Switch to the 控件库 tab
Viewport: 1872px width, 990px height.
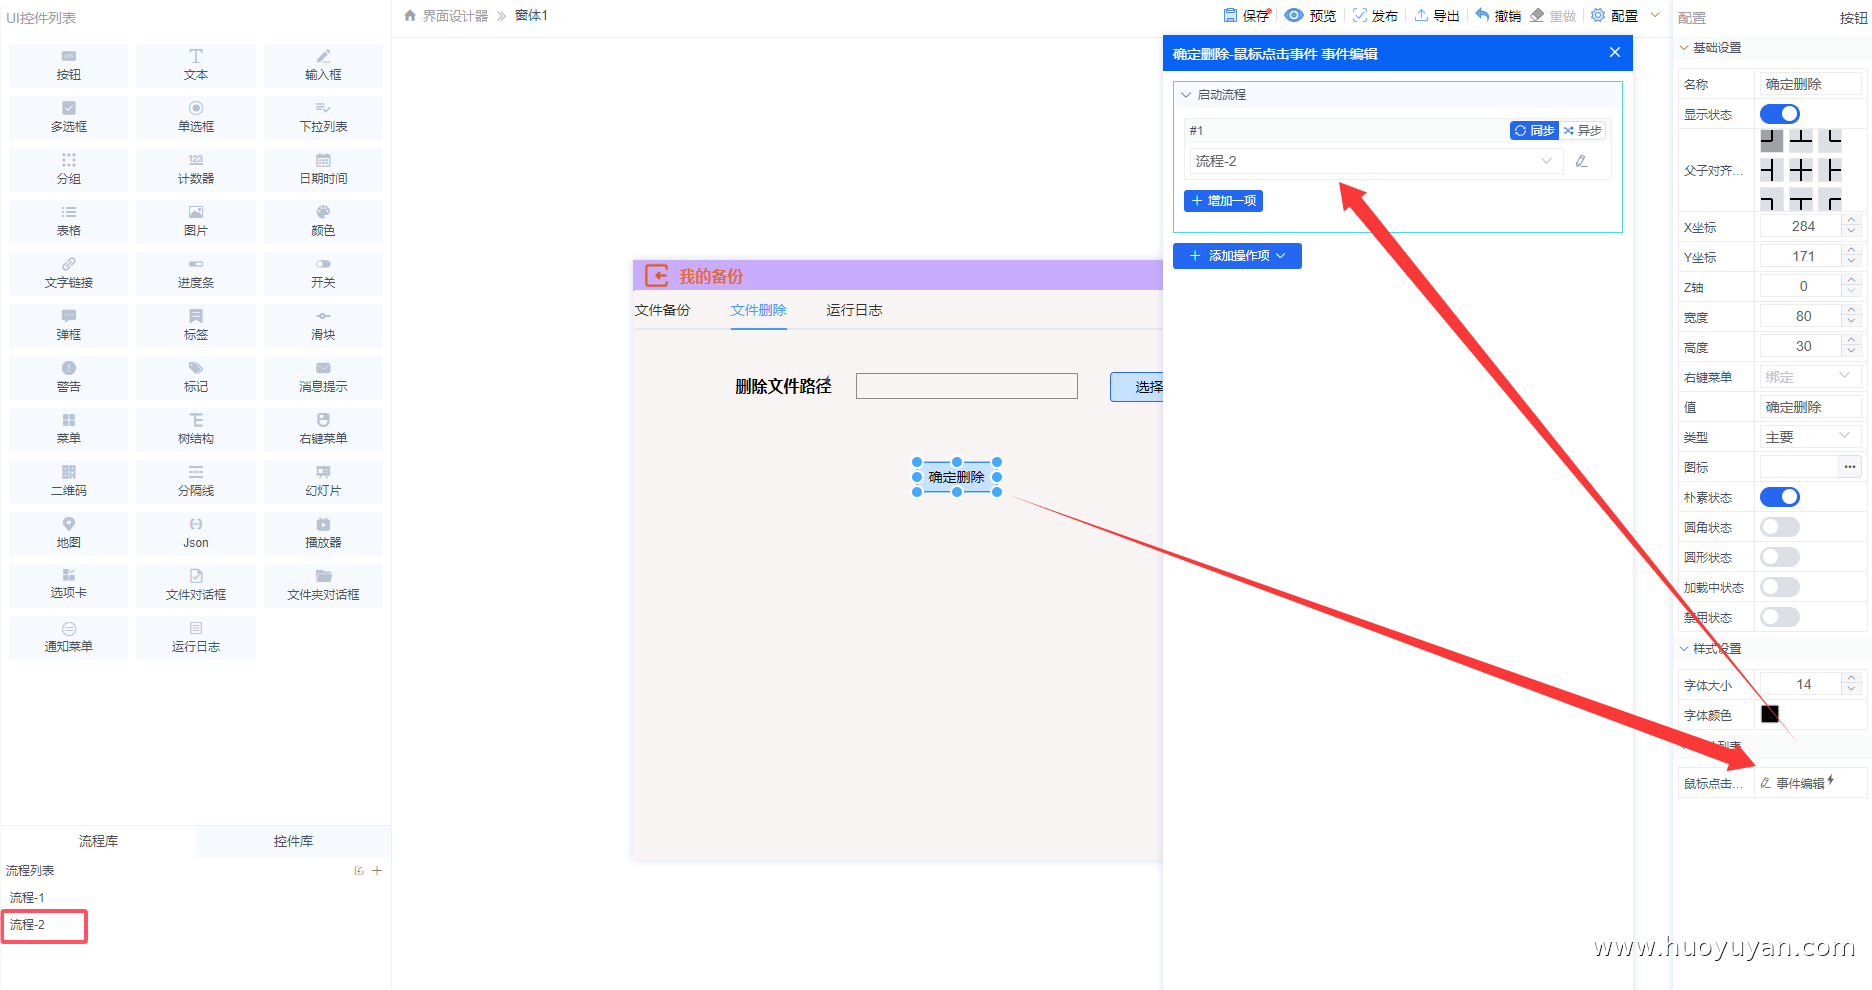pos(293,841)
